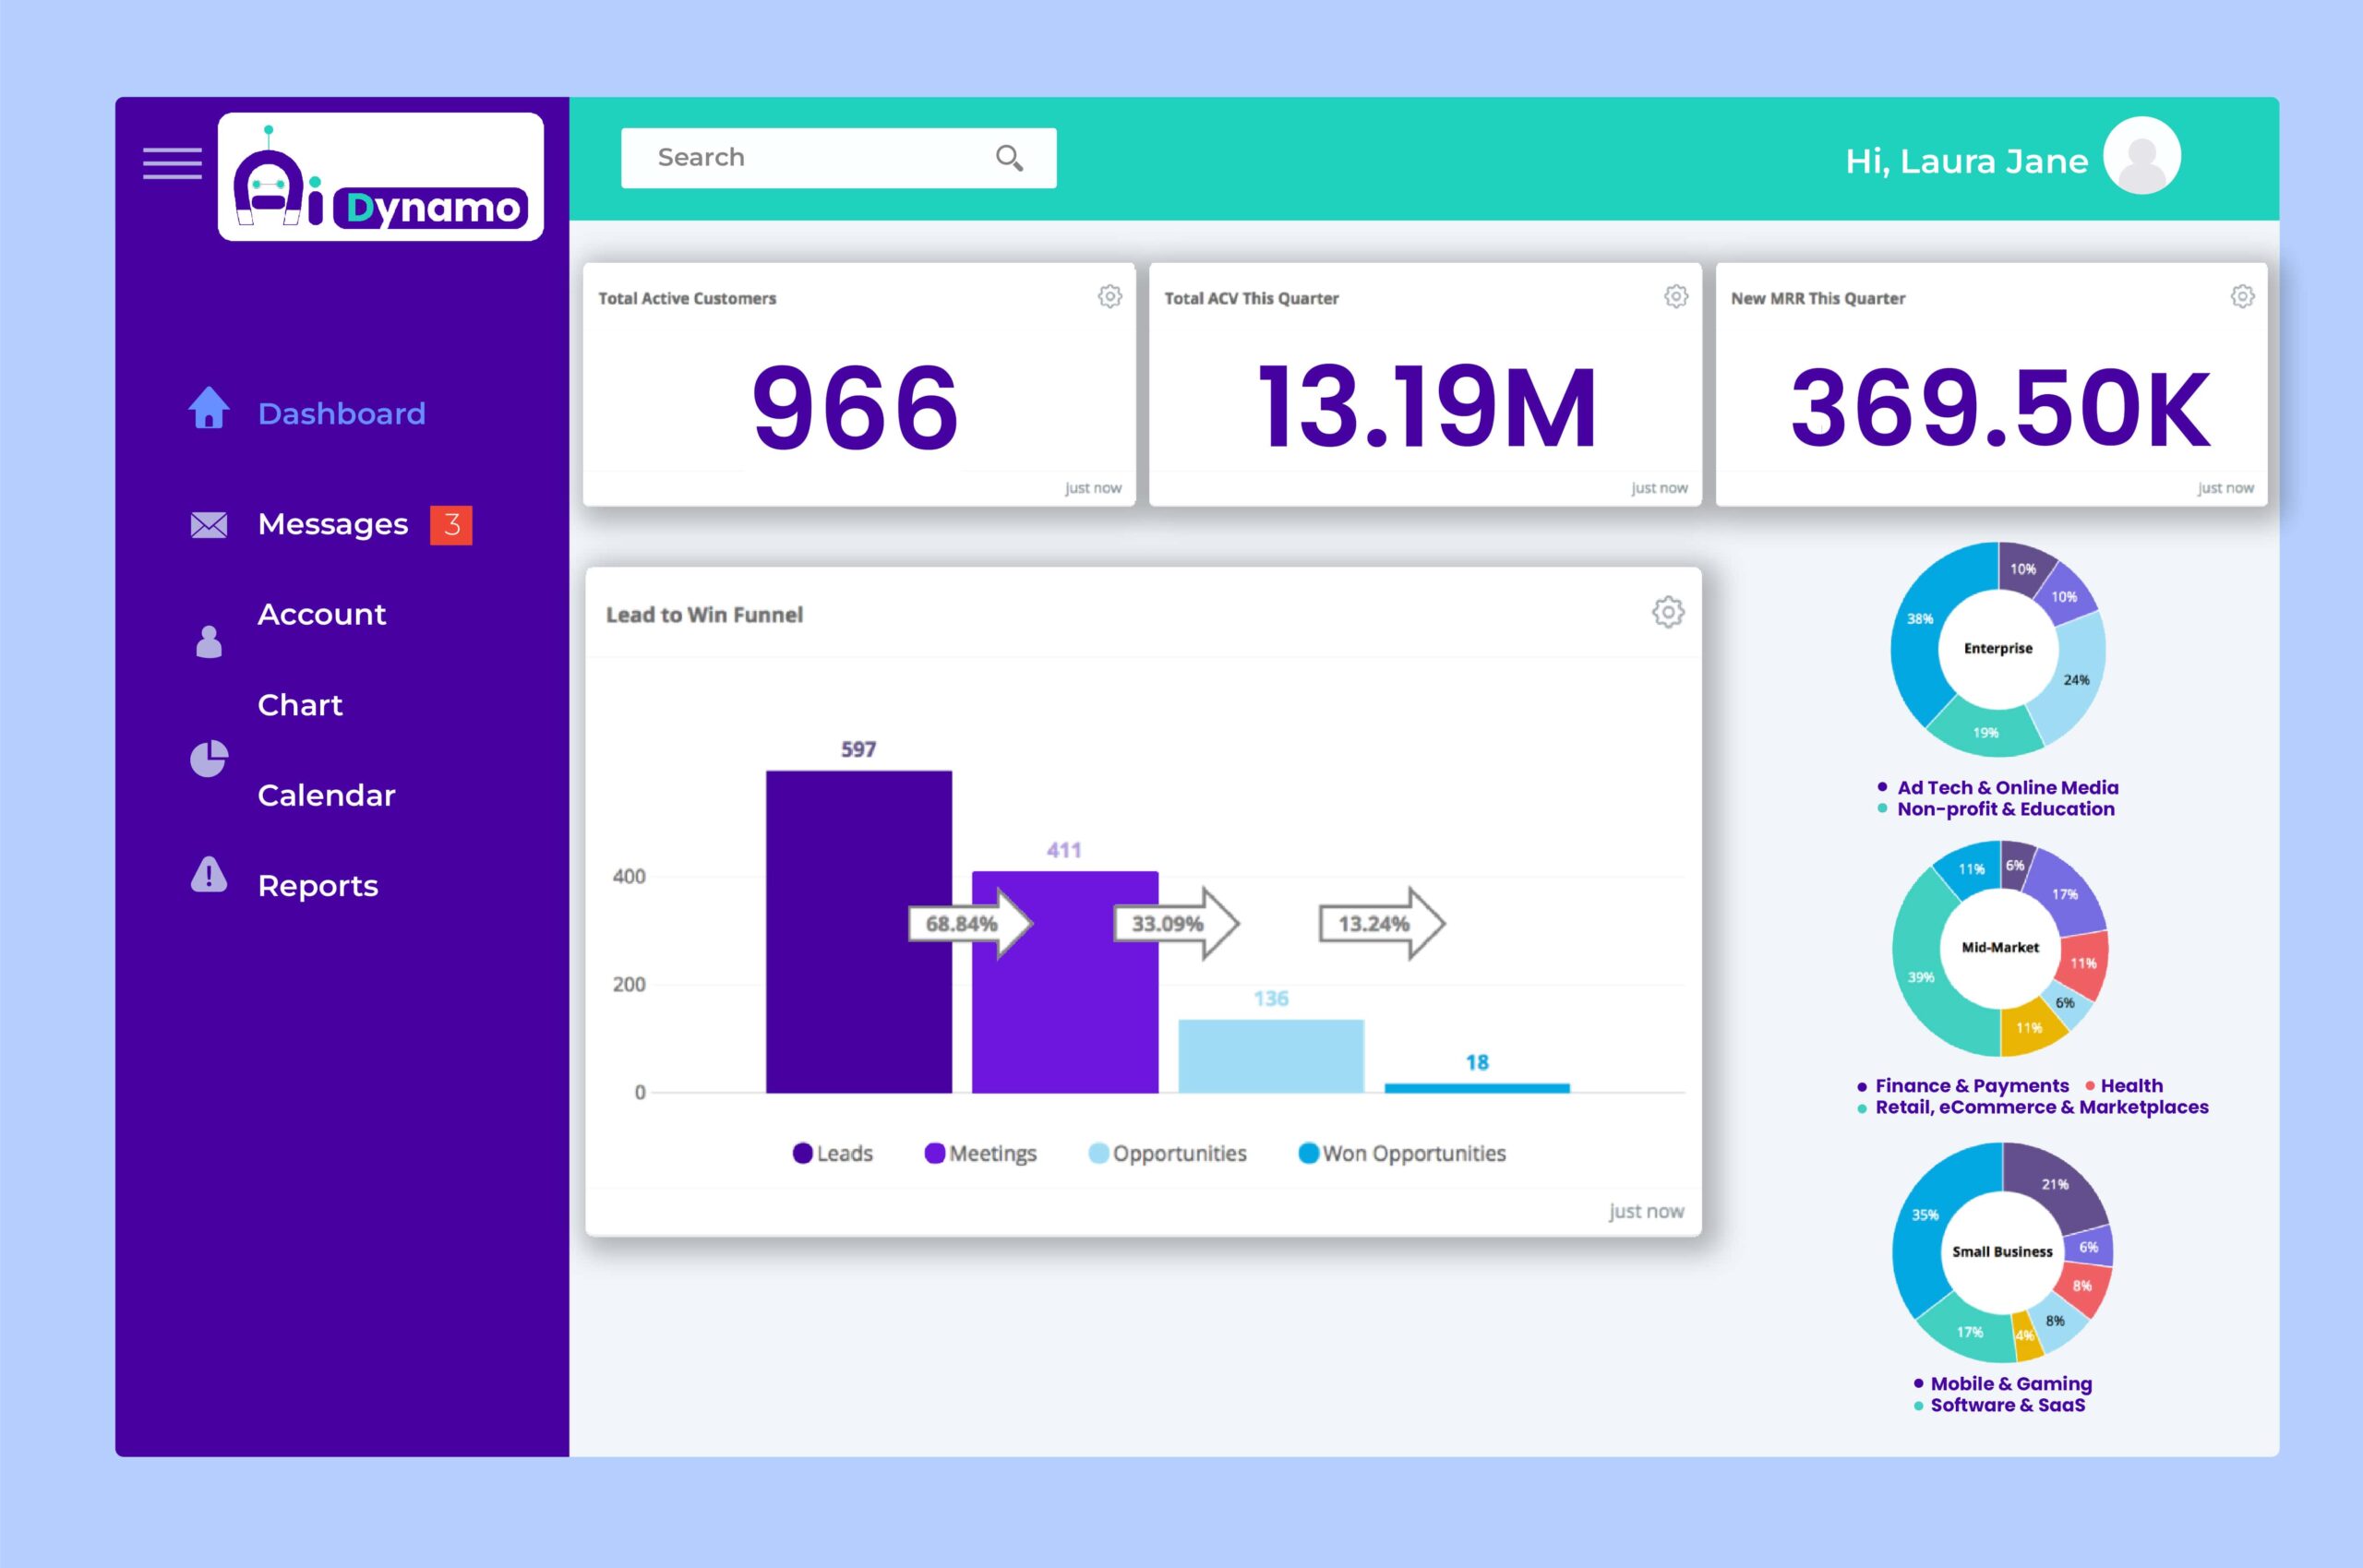Image resolution: width=2363 pixels, height=1568 pixels.
Task: Select Dashboard in the sidebar
Action: coord(342,414)
